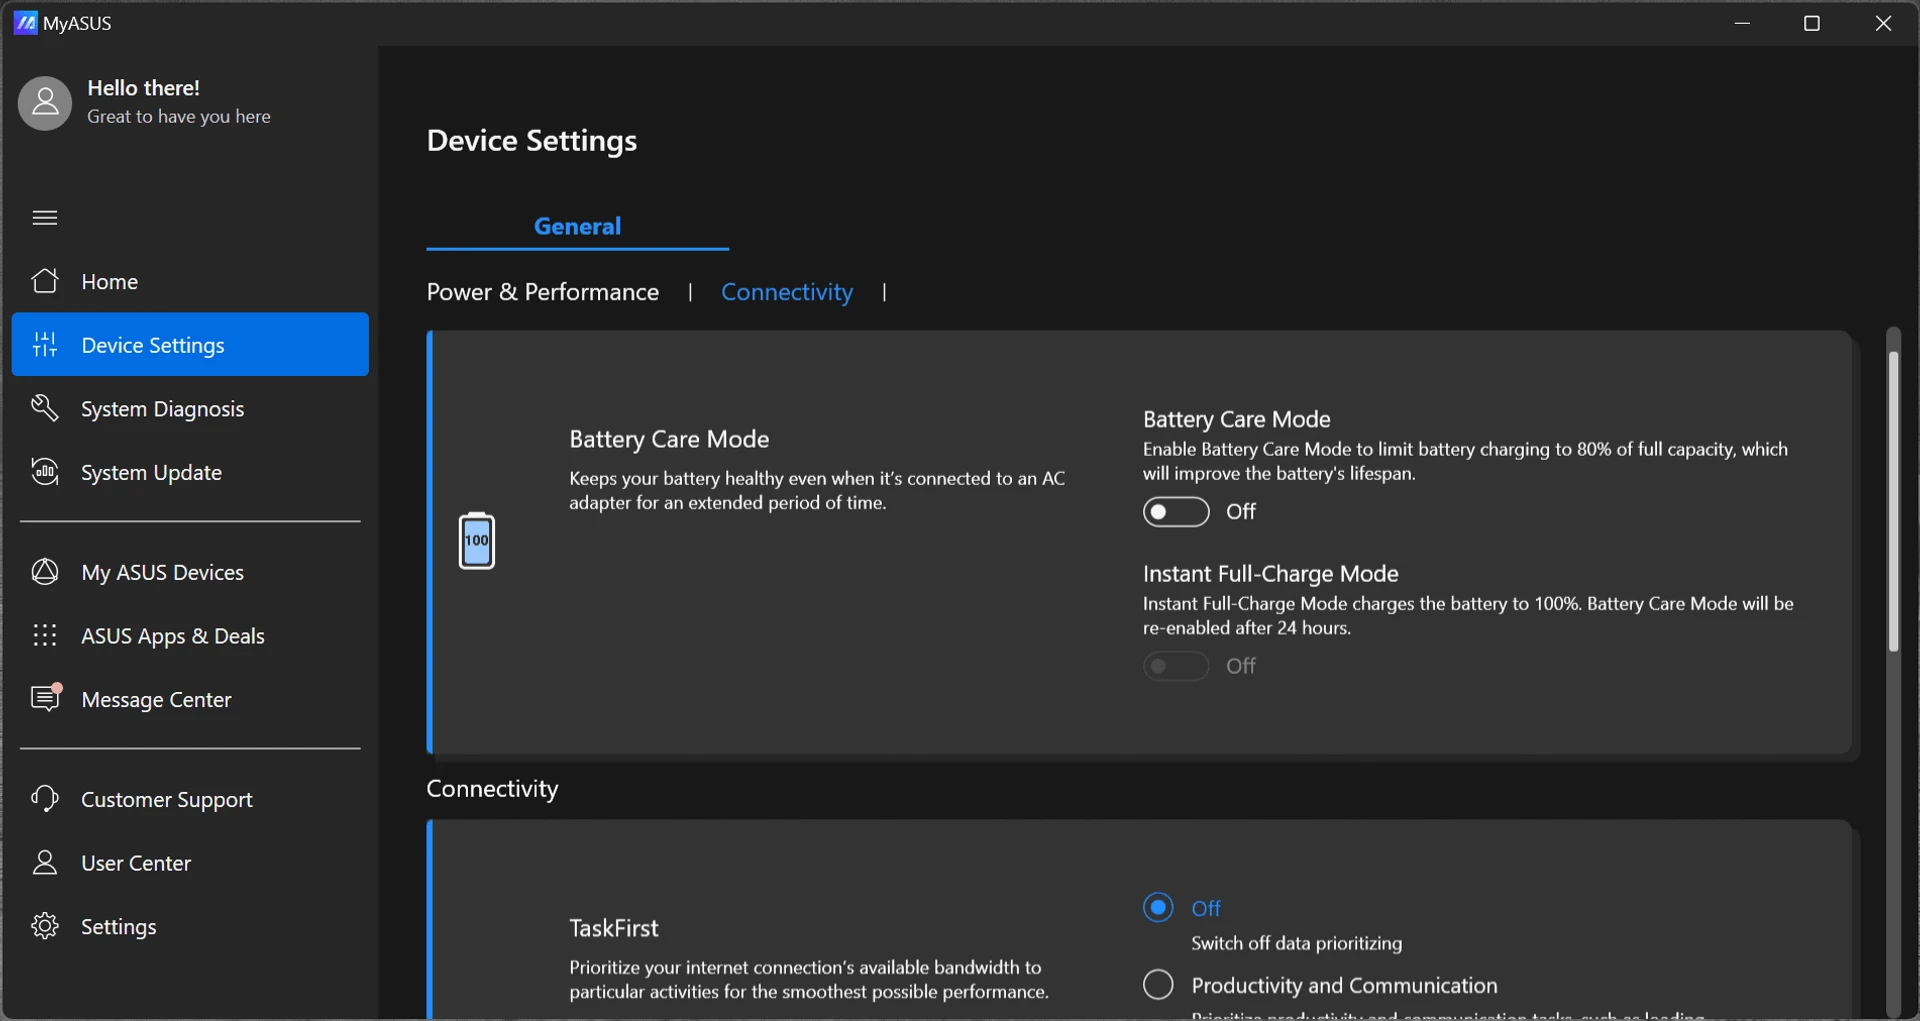Maximize the MyASUS window
Viewport: 1920px width, 1021px height.
coord(1812,23)
